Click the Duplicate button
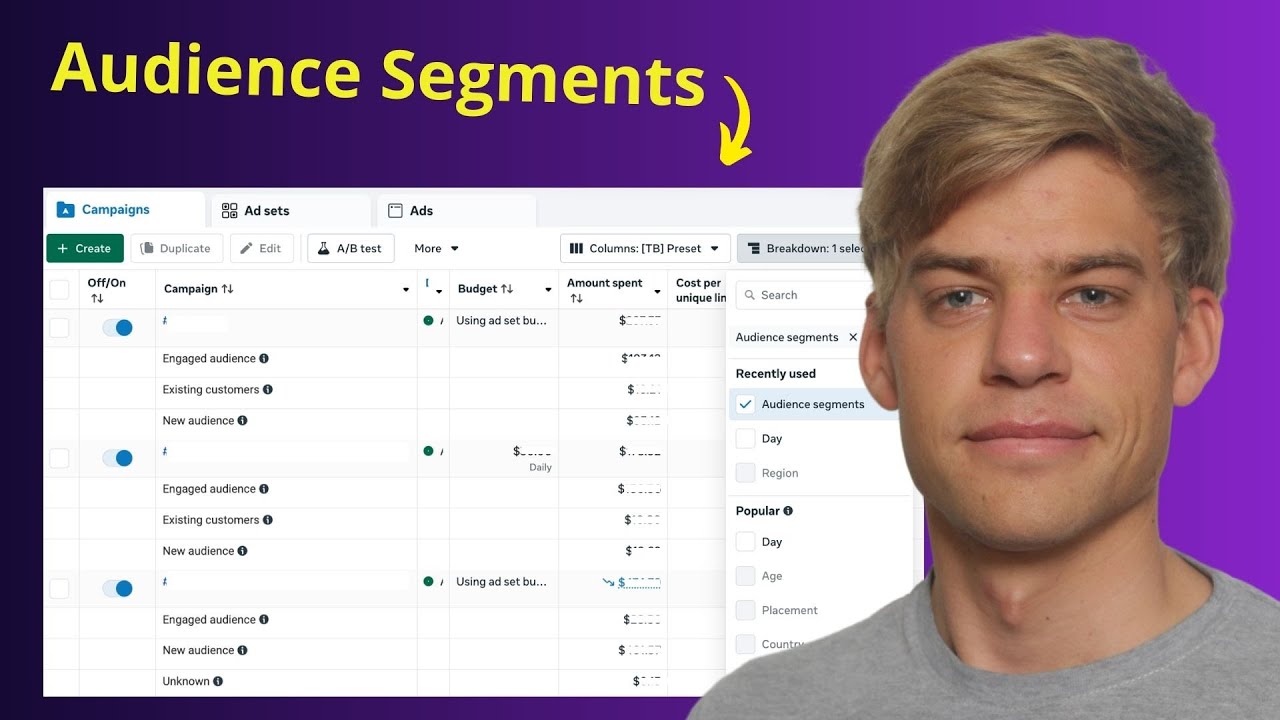The width and height of the screenshot is (1280, 720). pos(176,248)
